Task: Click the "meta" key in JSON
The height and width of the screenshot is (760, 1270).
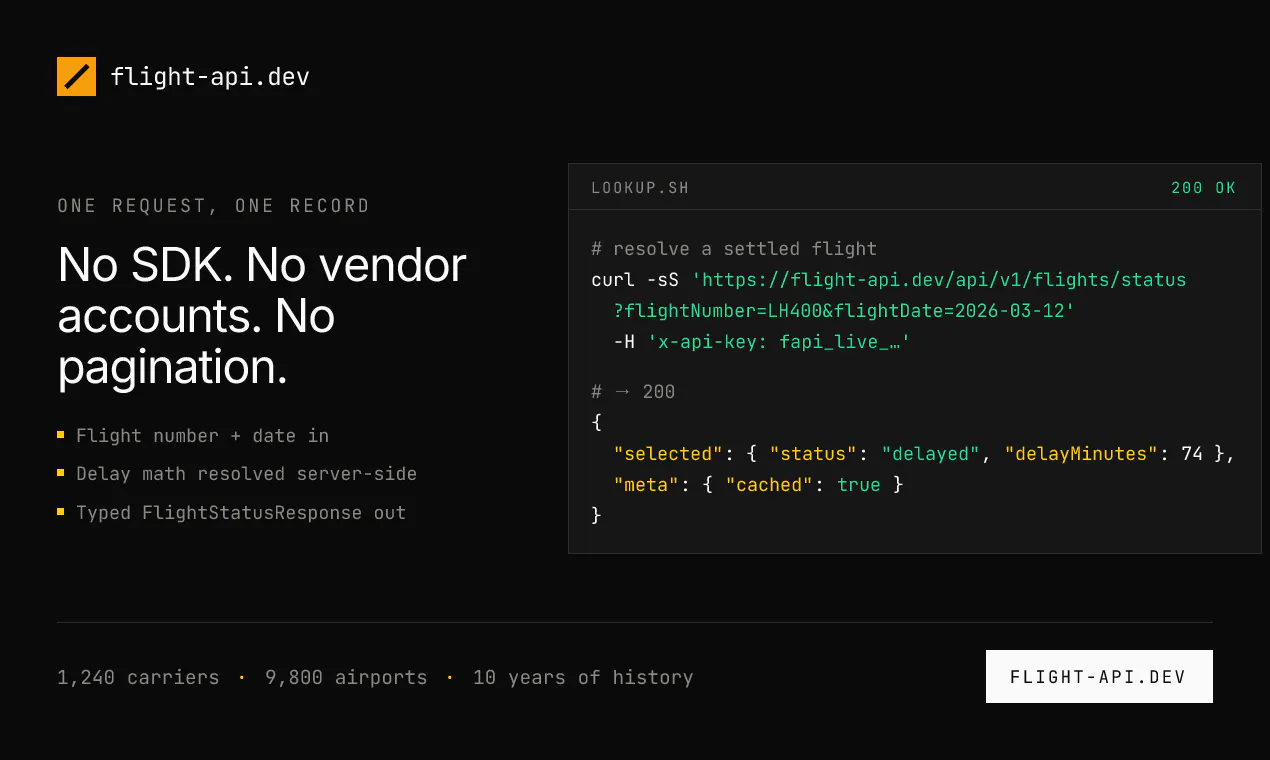Action: tap(646, 485)
